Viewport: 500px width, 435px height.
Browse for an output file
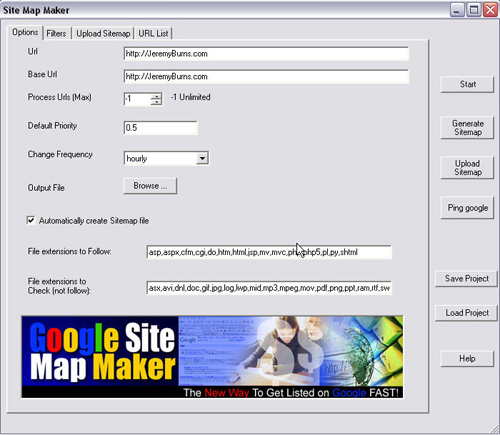(x=150, y=186)
